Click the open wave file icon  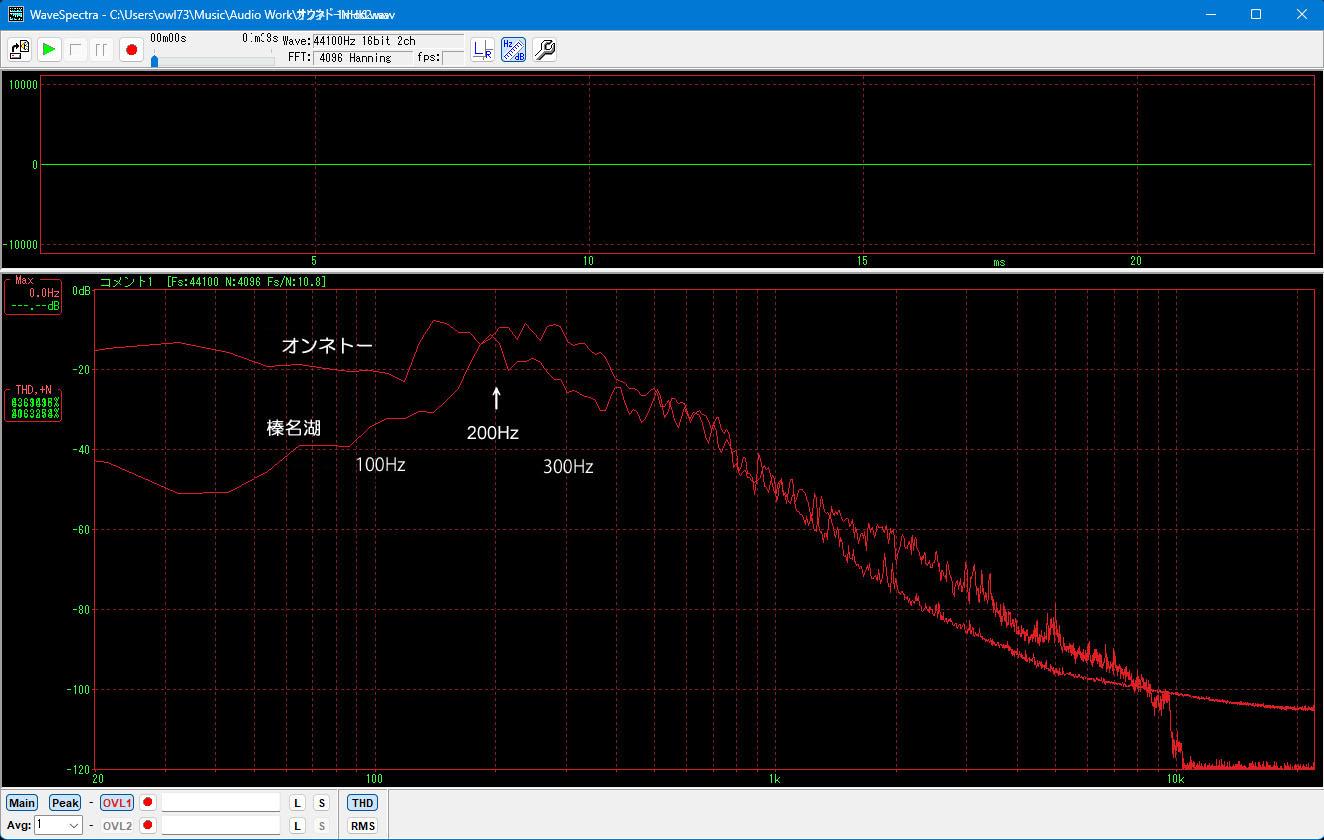click(x=19, y=49)
